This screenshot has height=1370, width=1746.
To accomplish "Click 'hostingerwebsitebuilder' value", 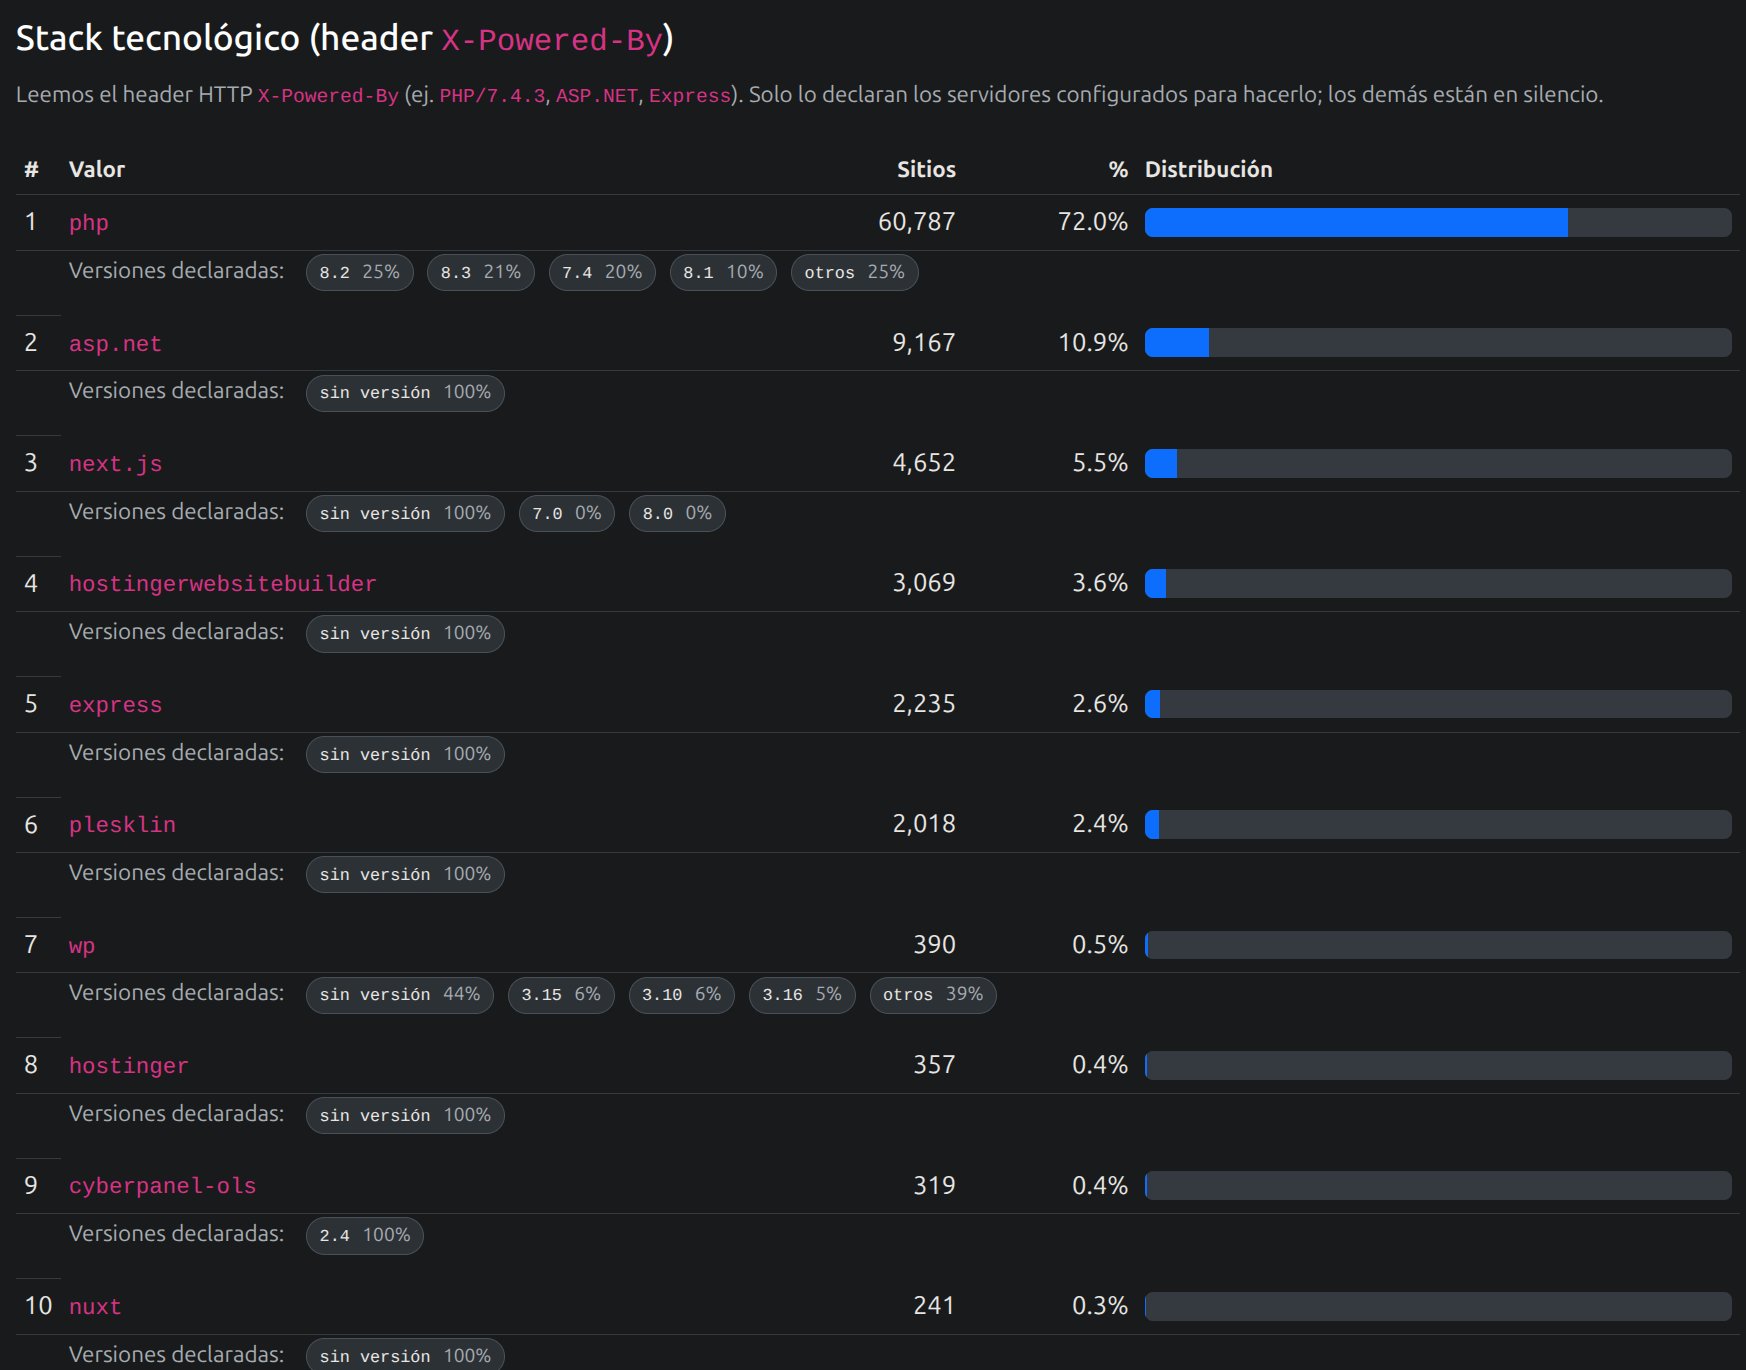I will point(222,584).
